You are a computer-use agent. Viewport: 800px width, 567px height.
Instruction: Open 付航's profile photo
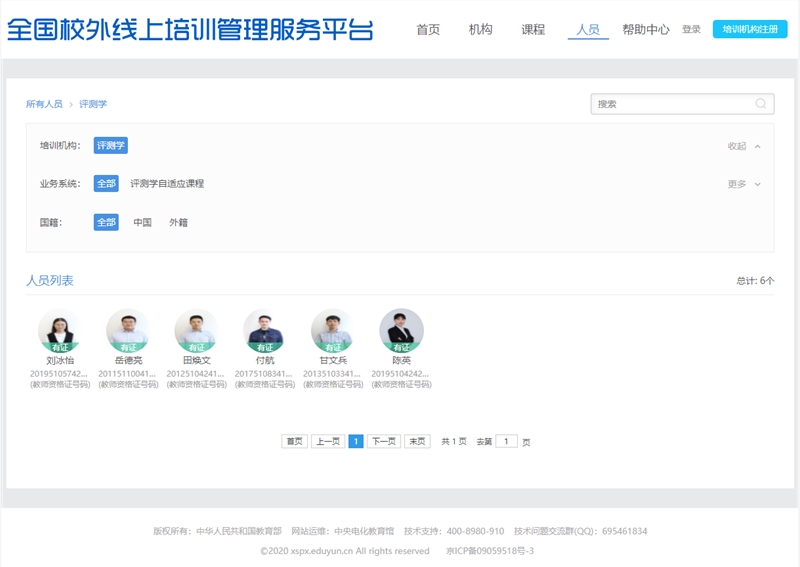pos(265,330)
